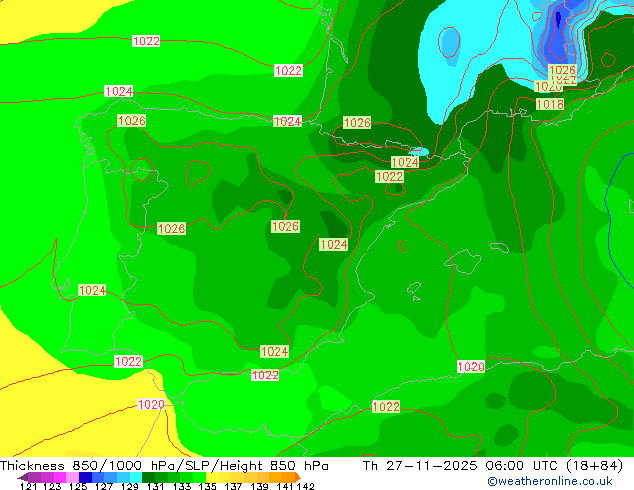This screenshot has width=634, height=490.
Task: Click the legend value 127
Action: [104, 486]
